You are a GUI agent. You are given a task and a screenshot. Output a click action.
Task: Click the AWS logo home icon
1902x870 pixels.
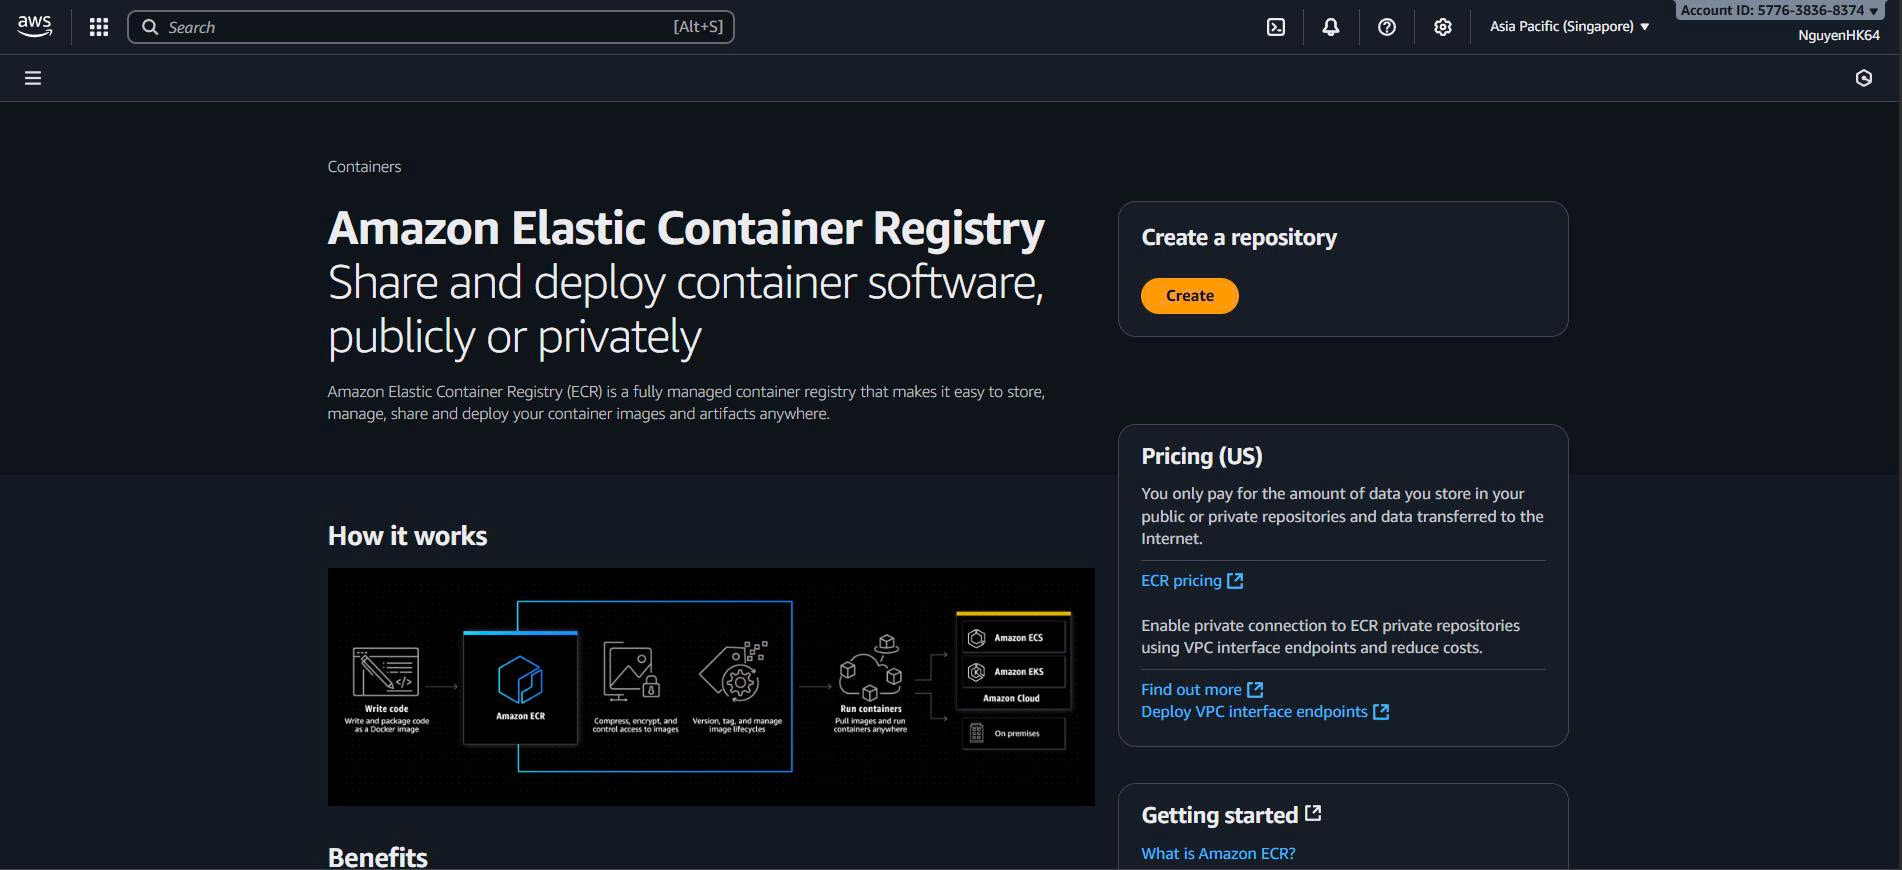pyautogui.click(x=34, y=27)
